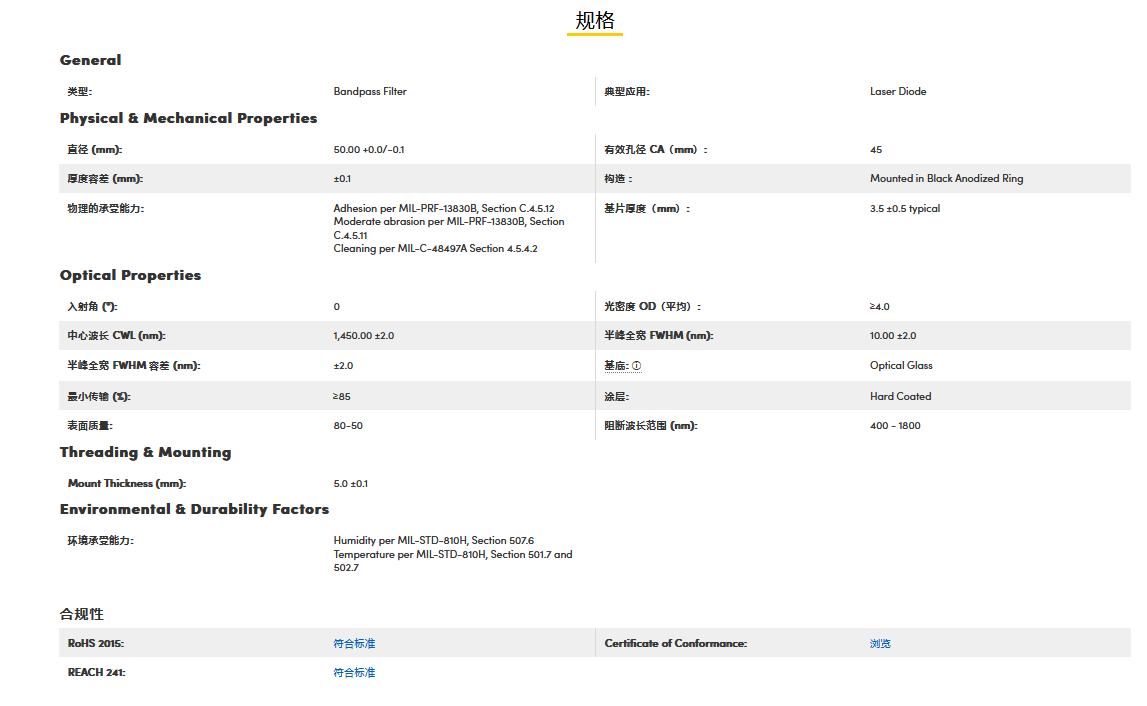The image size is (1147, 706).
Task: Click the Optical Properties section heading
Action: (x=130, y=275)
